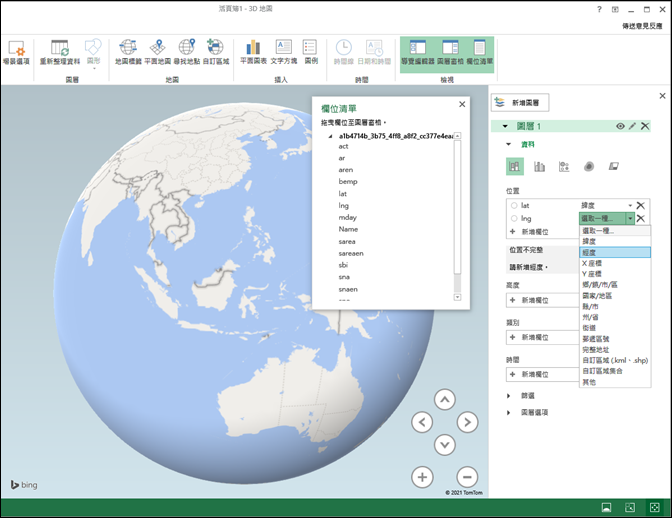Insert 平面圖表 (2D Chart)
Viewport: 672px width, 518px height.
click(x=253, y=52)
